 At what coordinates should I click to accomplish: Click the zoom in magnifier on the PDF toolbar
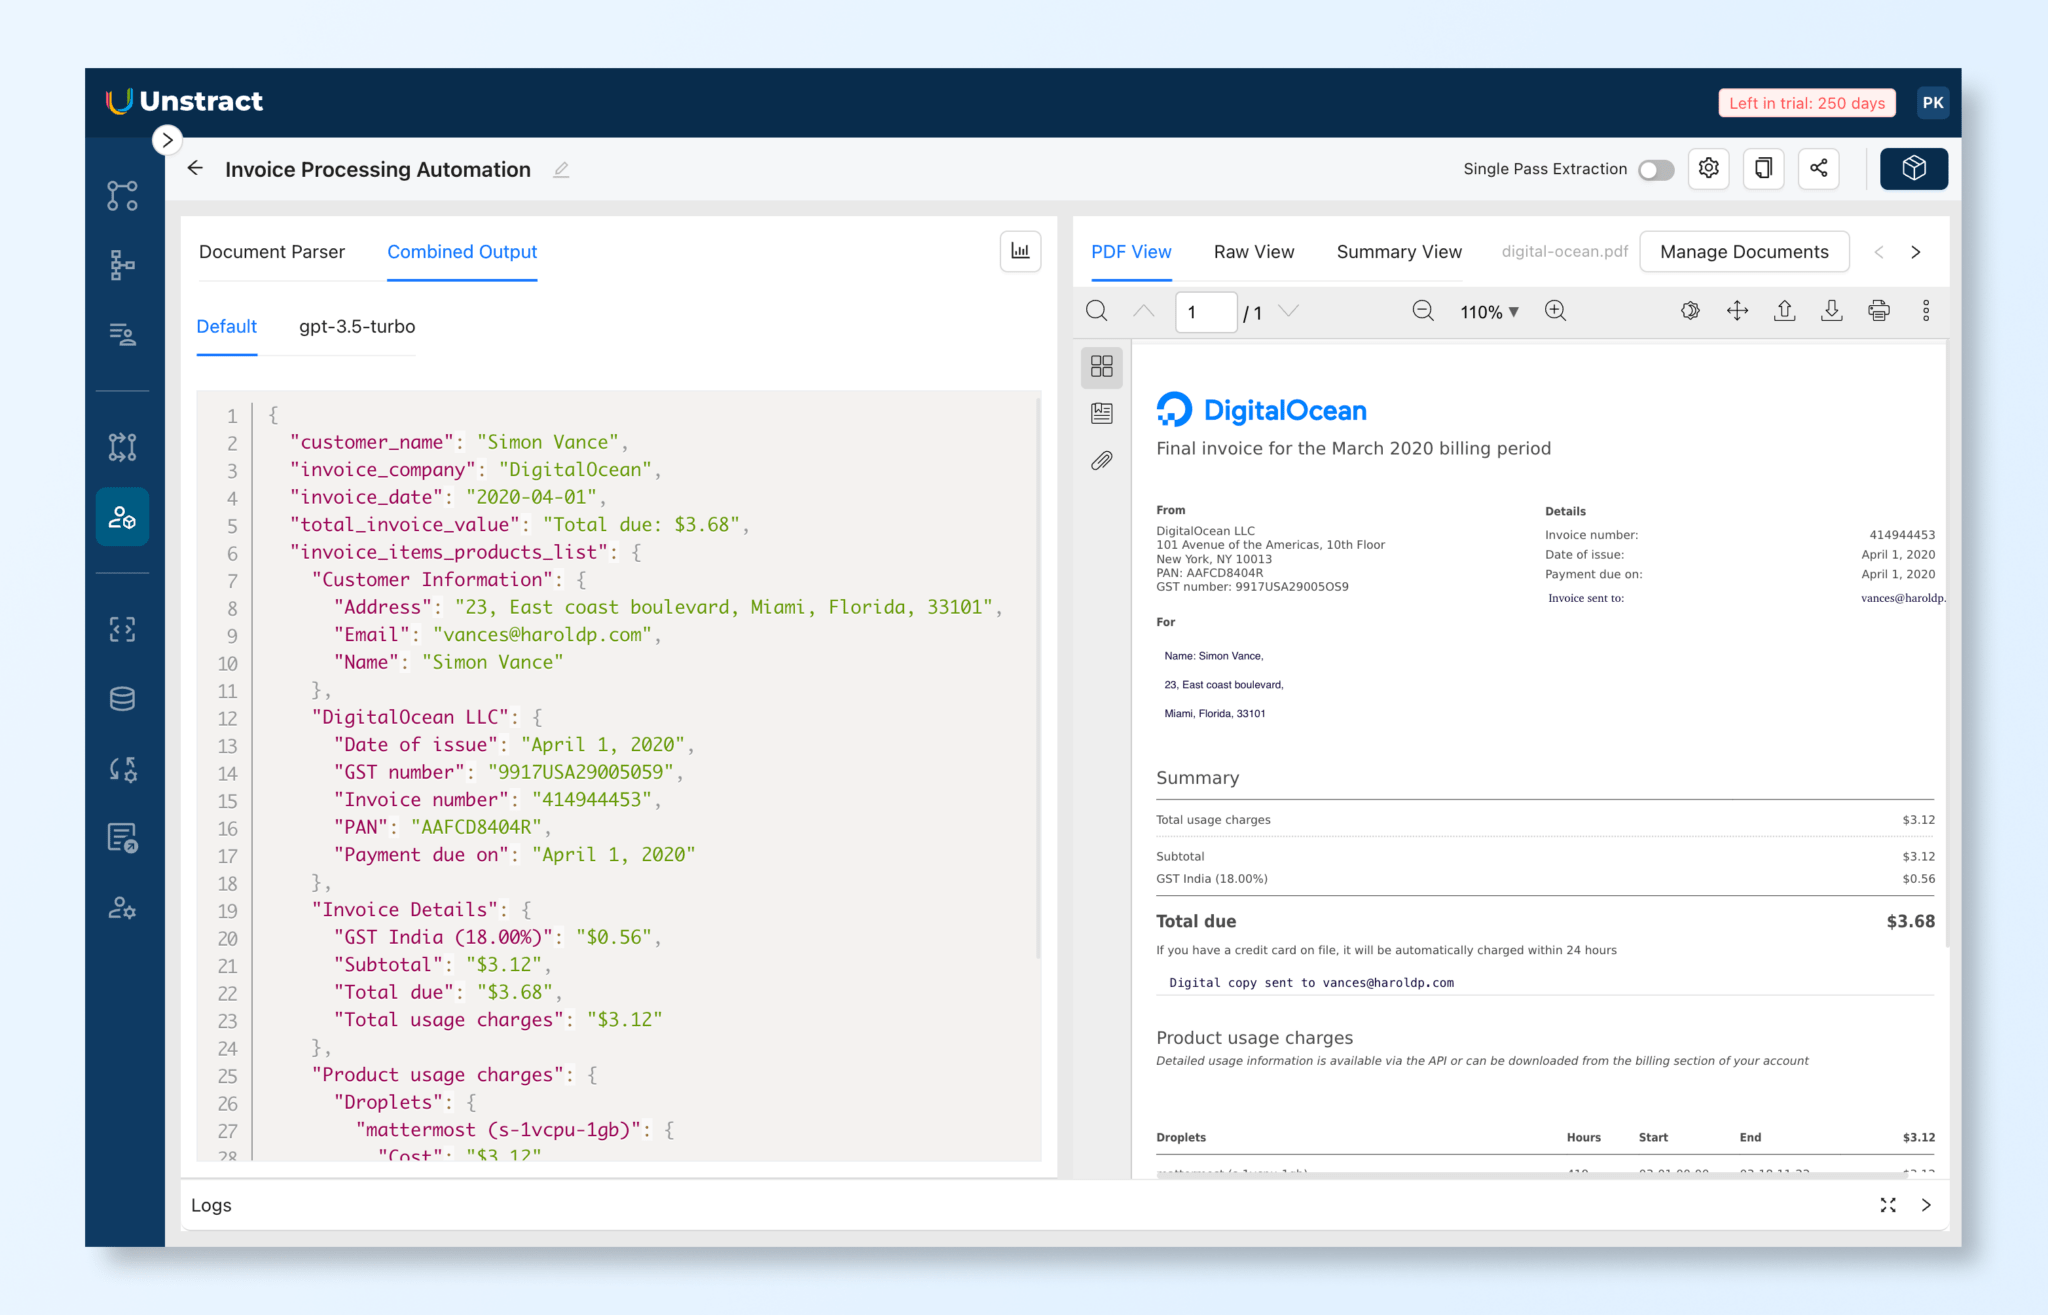[x=1555, y=311]
